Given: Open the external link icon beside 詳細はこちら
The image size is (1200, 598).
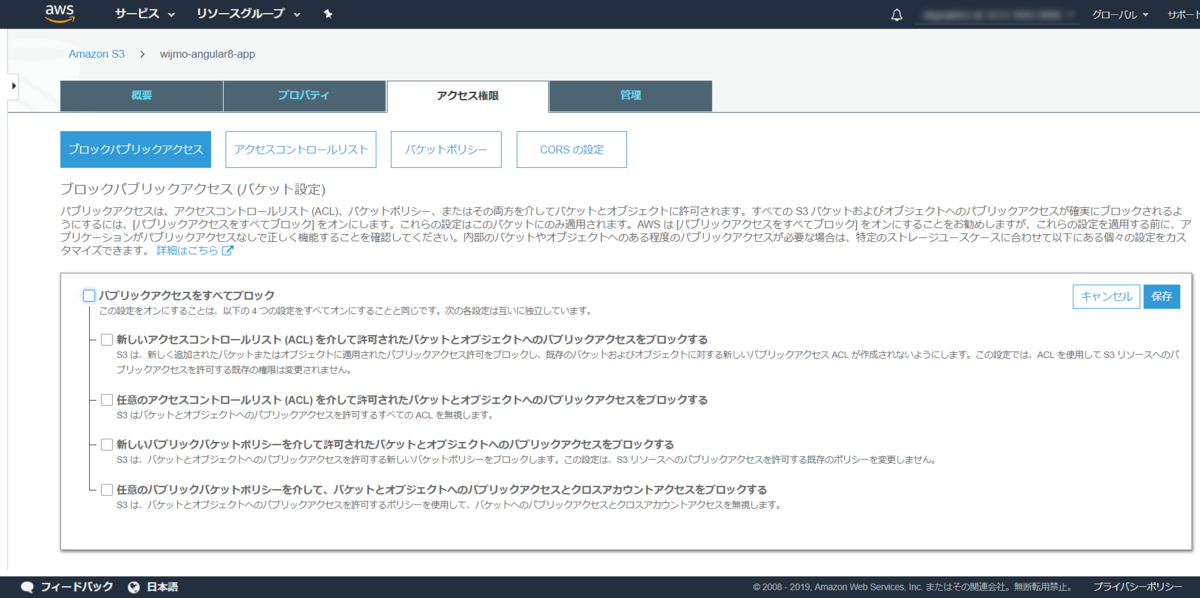Looking at the screenshot, I should point(227,250).
